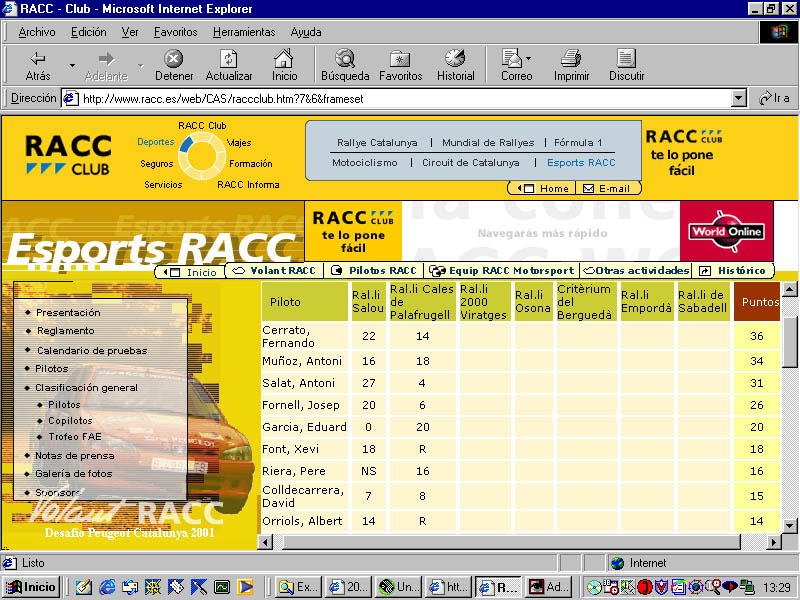Open the Favoritos toolbar panel

click(401, 65)
